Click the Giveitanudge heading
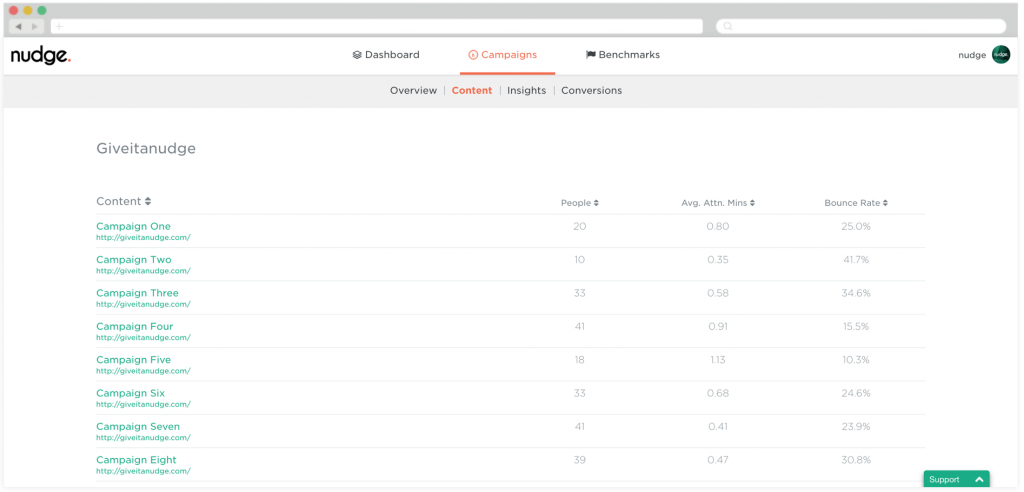 coord(146,149)
